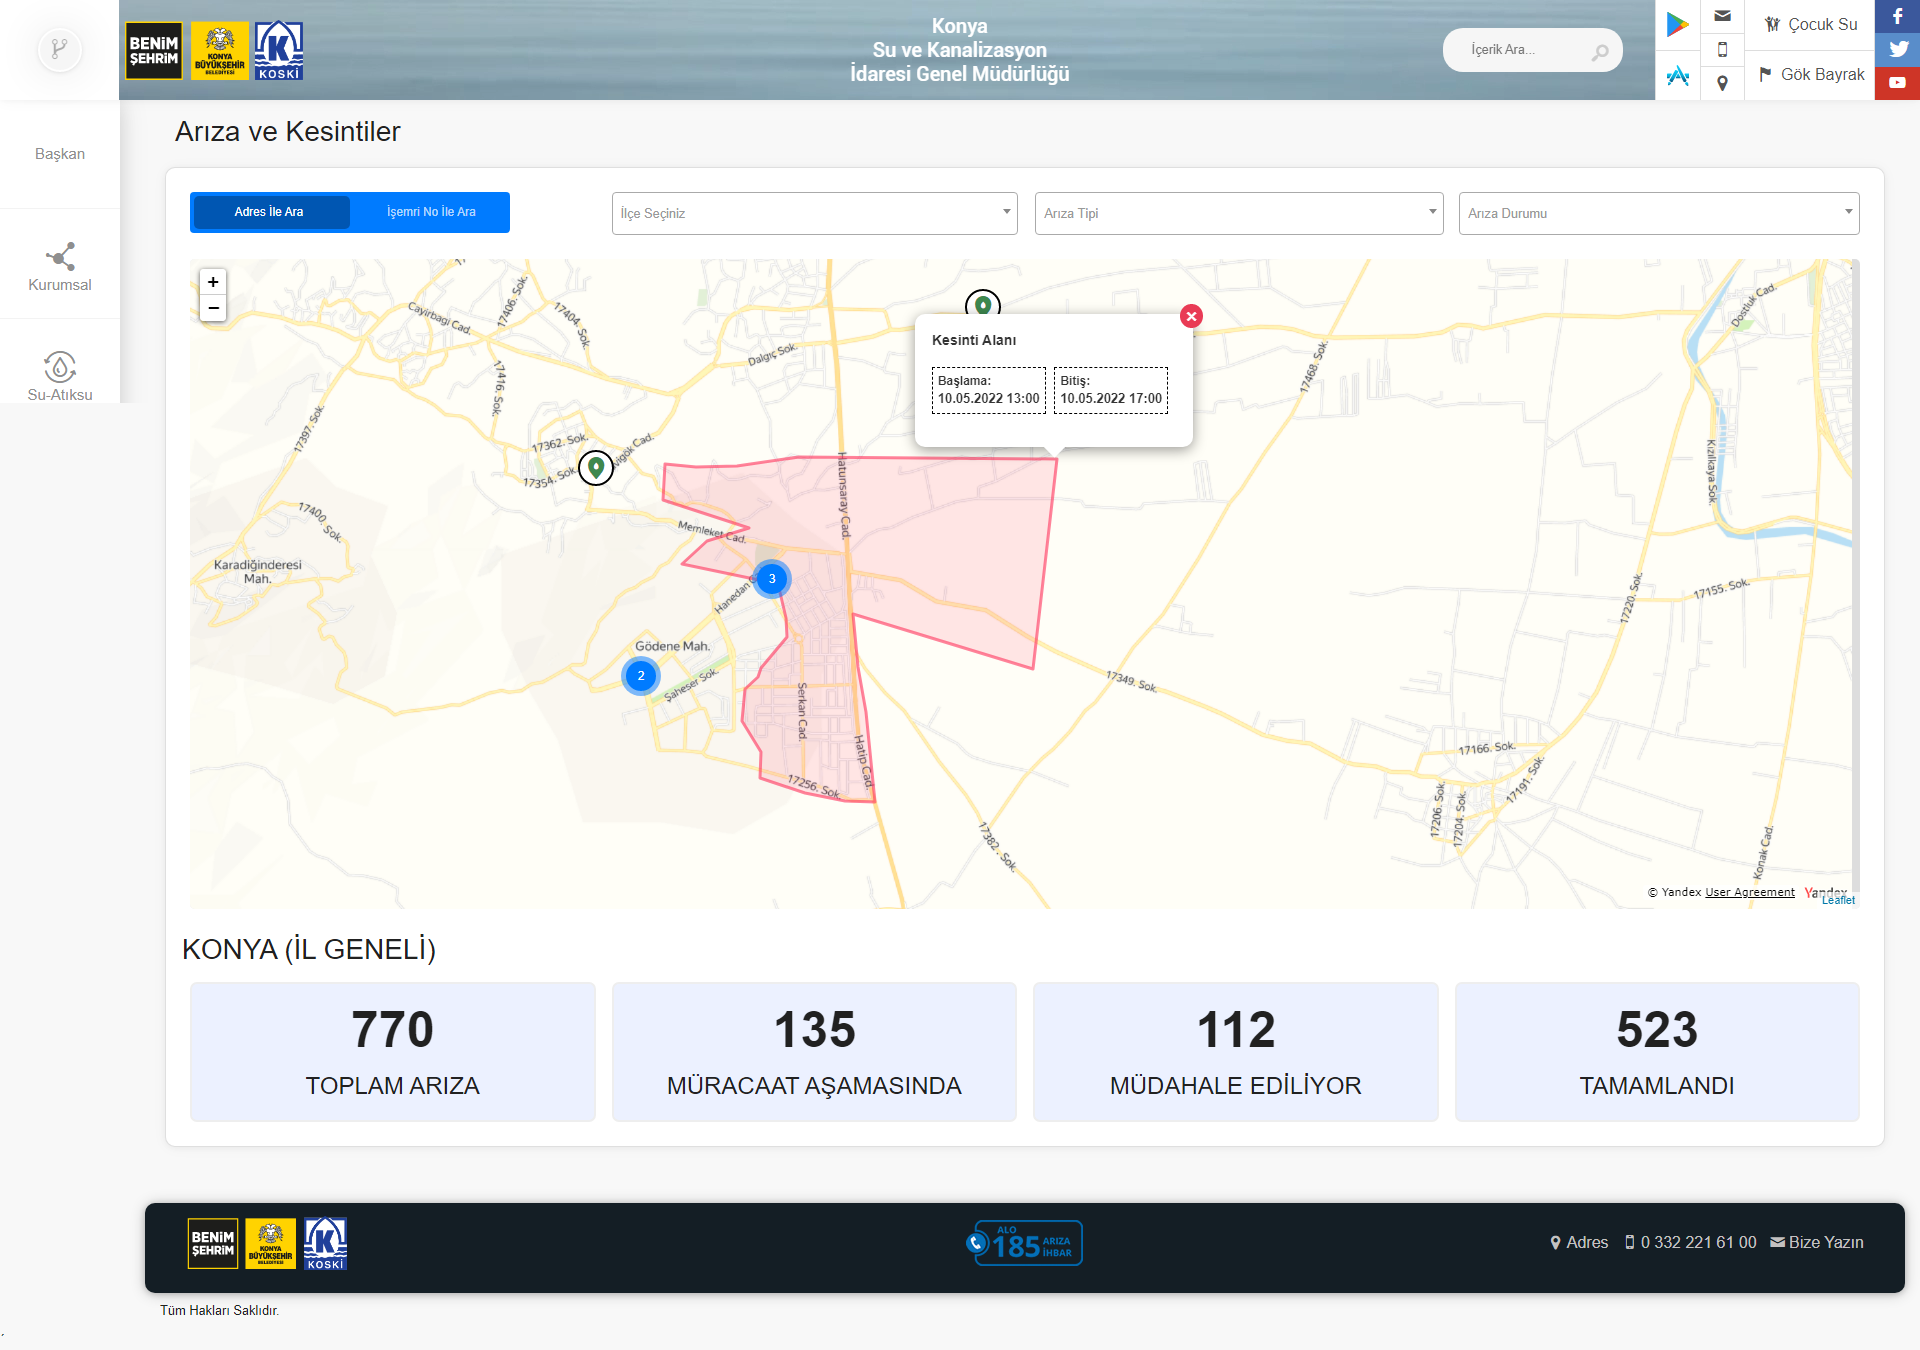Open the Su-Atıksu sidebar menu

click(x=60, y=377)
